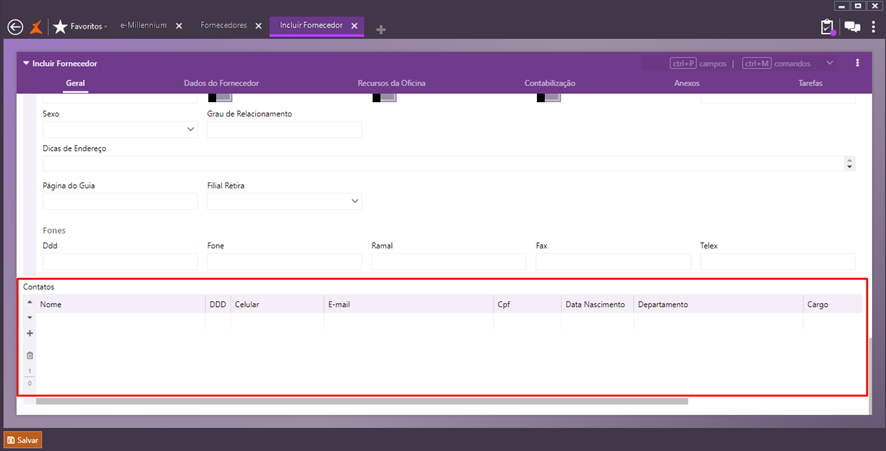Click the Celular column header
The height and width of the screenshot is (451, 886).
pos(277,304)
